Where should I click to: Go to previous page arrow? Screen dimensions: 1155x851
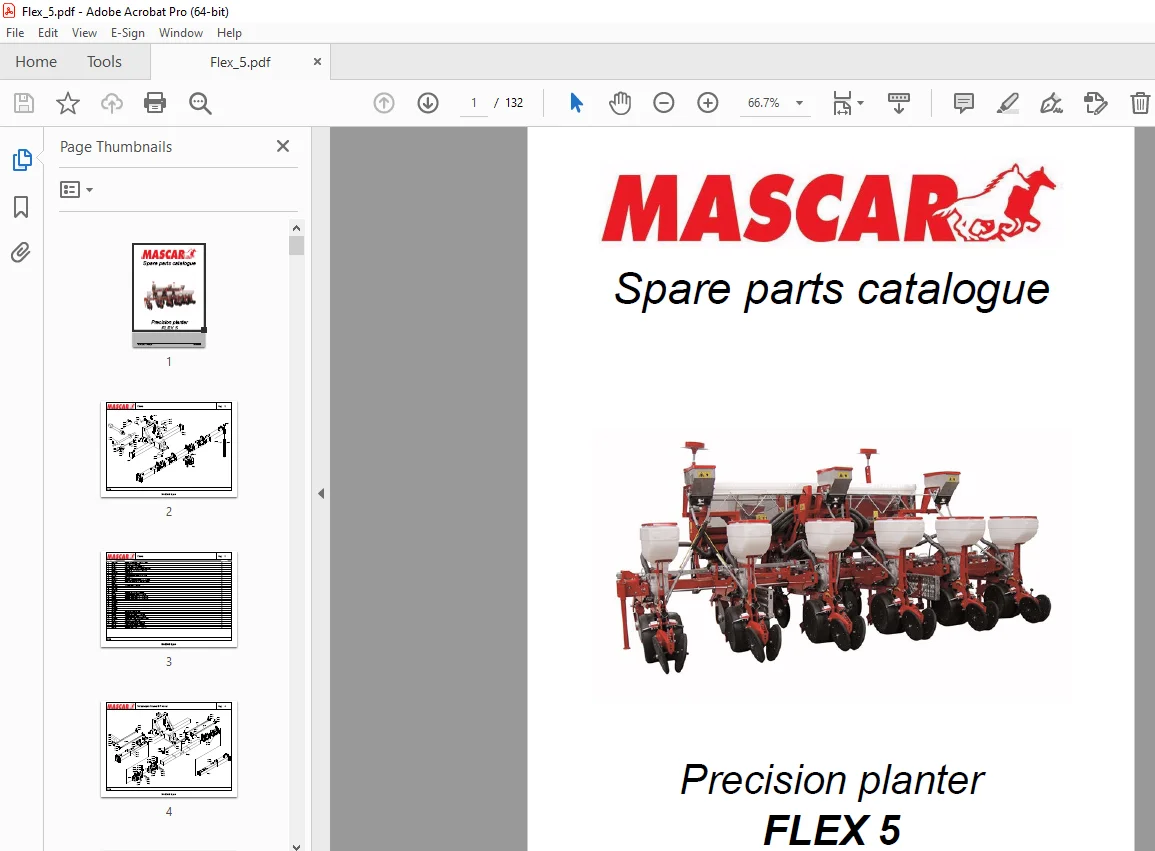pyautogui.click(x=384, y=103)
